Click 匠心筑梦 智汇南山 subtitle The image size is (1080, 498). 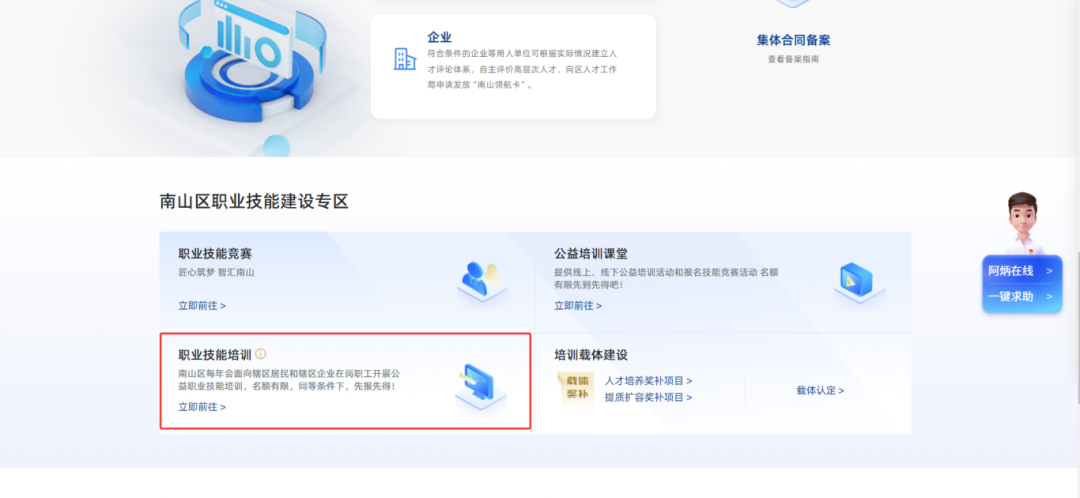click(216, 272)
